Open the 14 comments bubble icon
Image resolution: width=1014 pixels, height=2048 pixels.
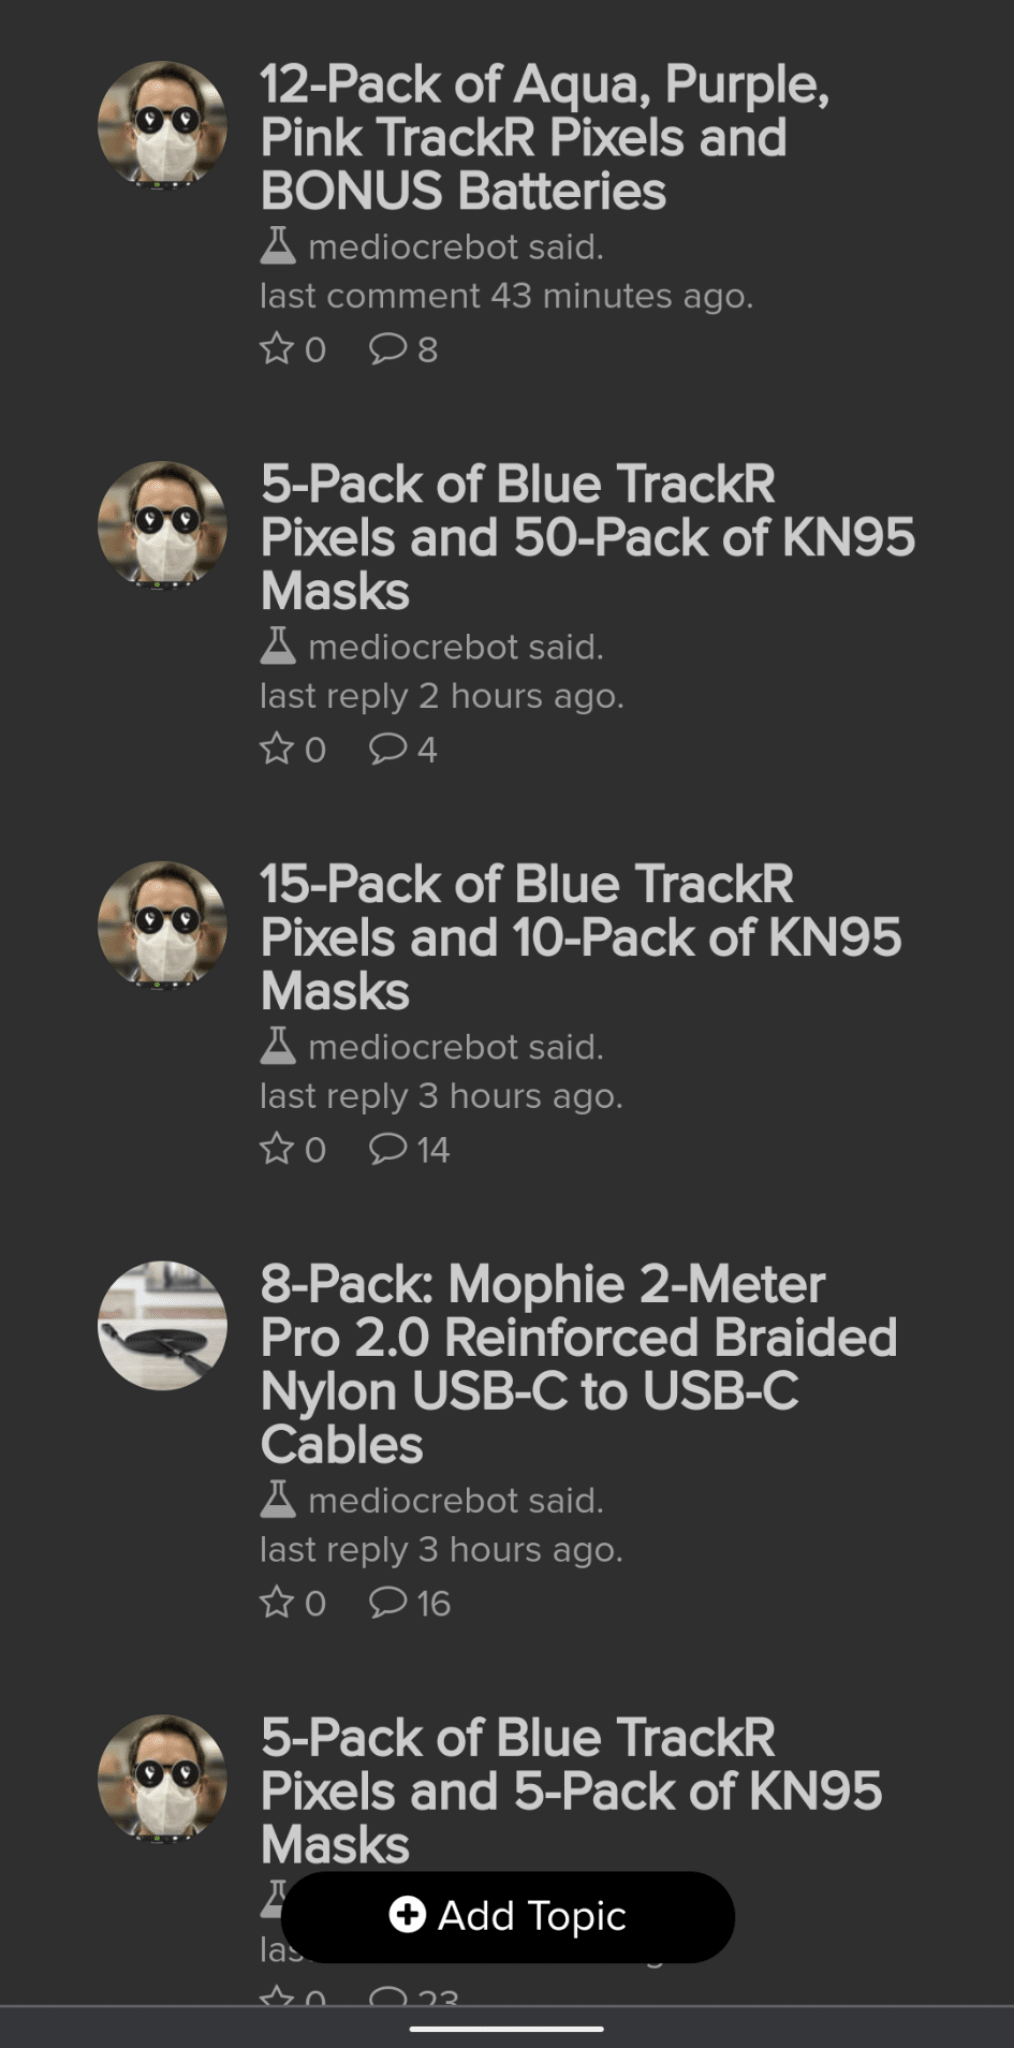tap(388, 1149)
